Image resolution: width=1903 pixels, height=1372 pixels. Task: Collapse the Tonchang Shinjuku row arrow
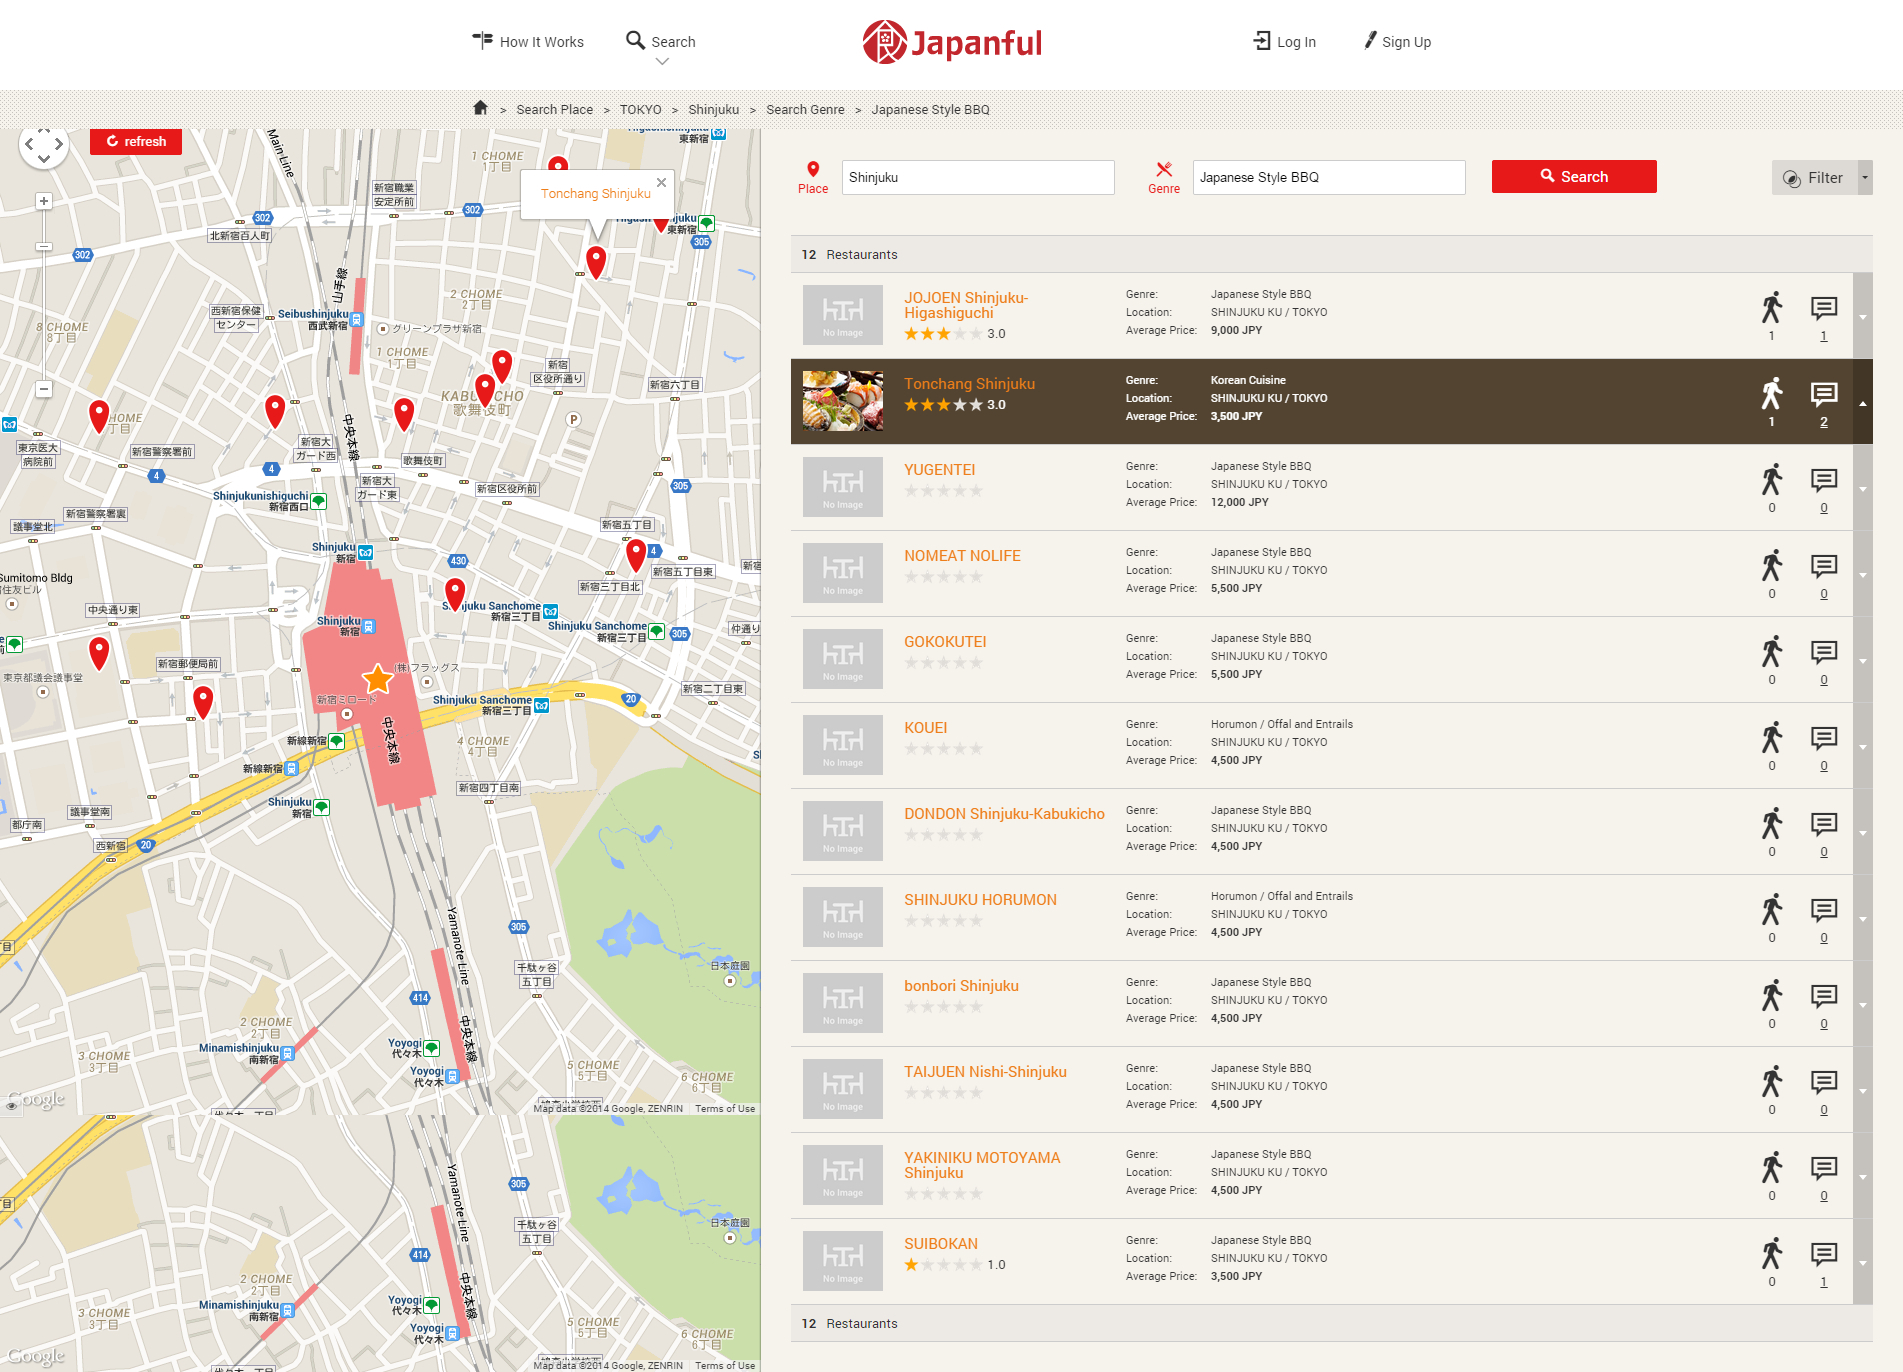point(1863,402)
